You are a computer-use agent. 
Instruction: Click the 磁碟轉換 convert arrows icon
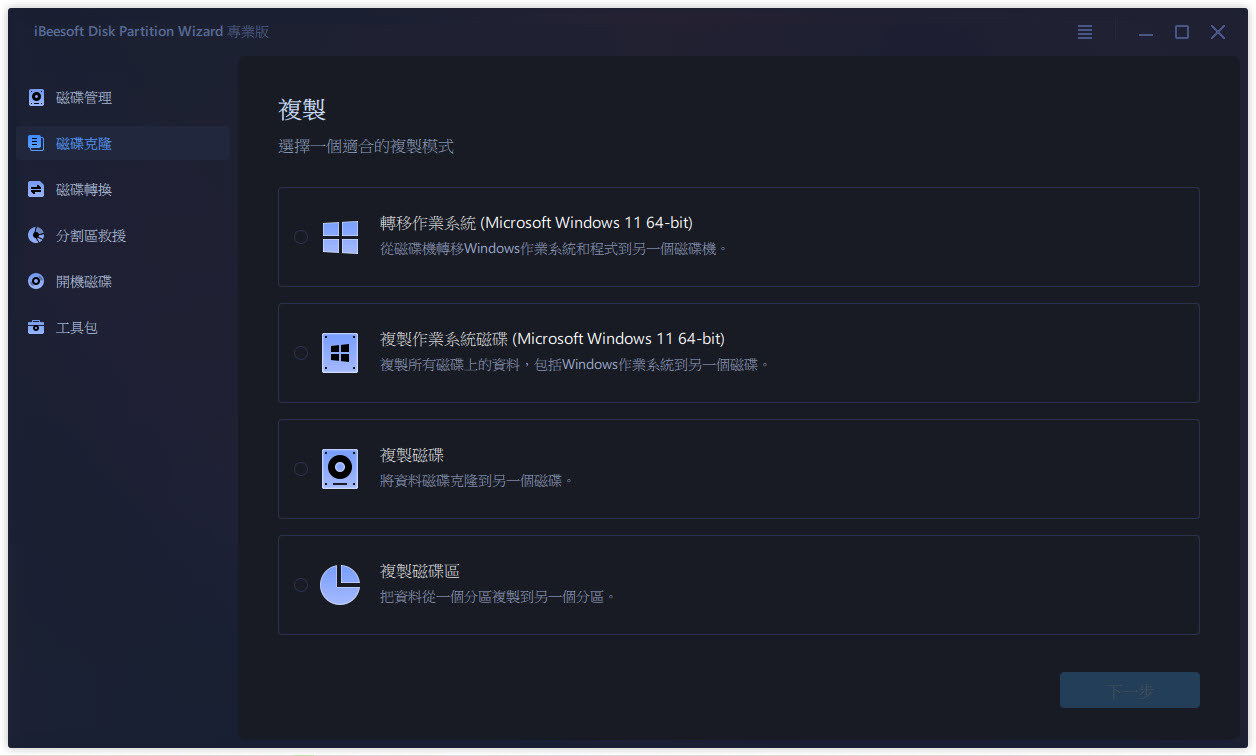click(36, 189)
